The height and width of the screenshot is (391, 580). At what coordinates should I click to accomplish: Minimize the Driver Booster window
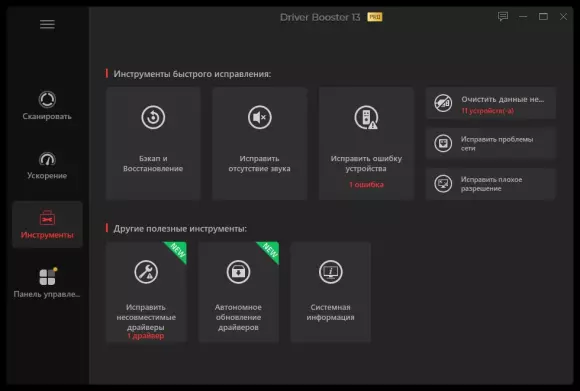(523, 17)
